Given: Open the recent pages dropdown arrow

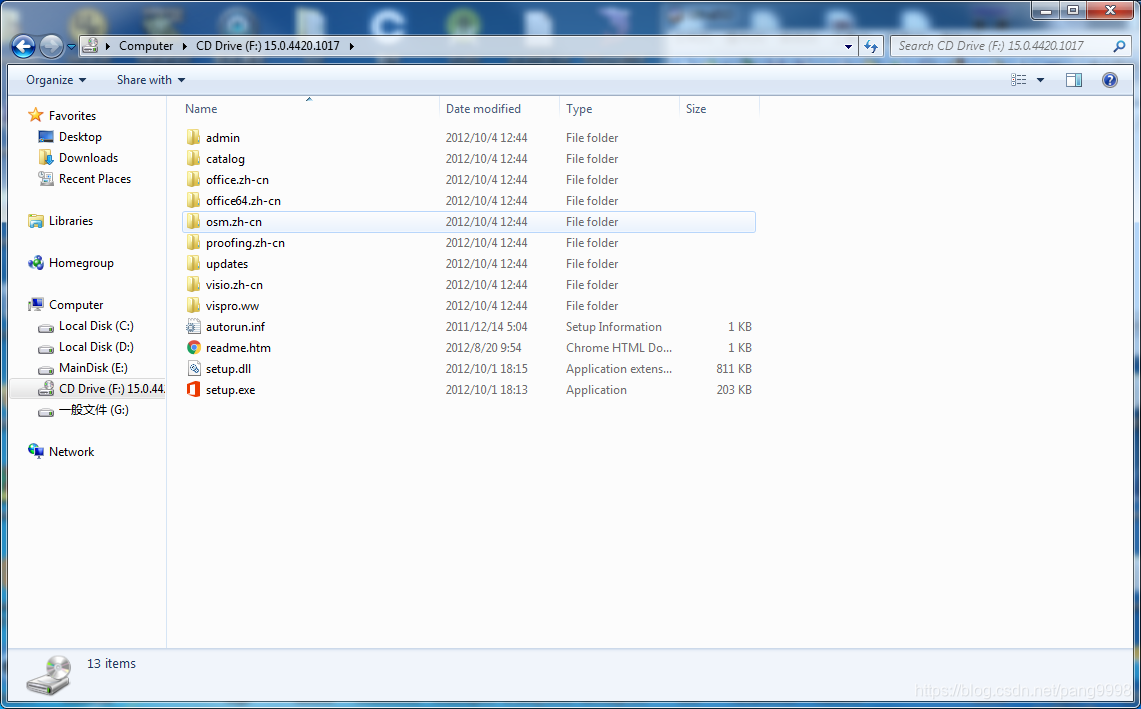Looking at the screenshot, I should (71, 47).
